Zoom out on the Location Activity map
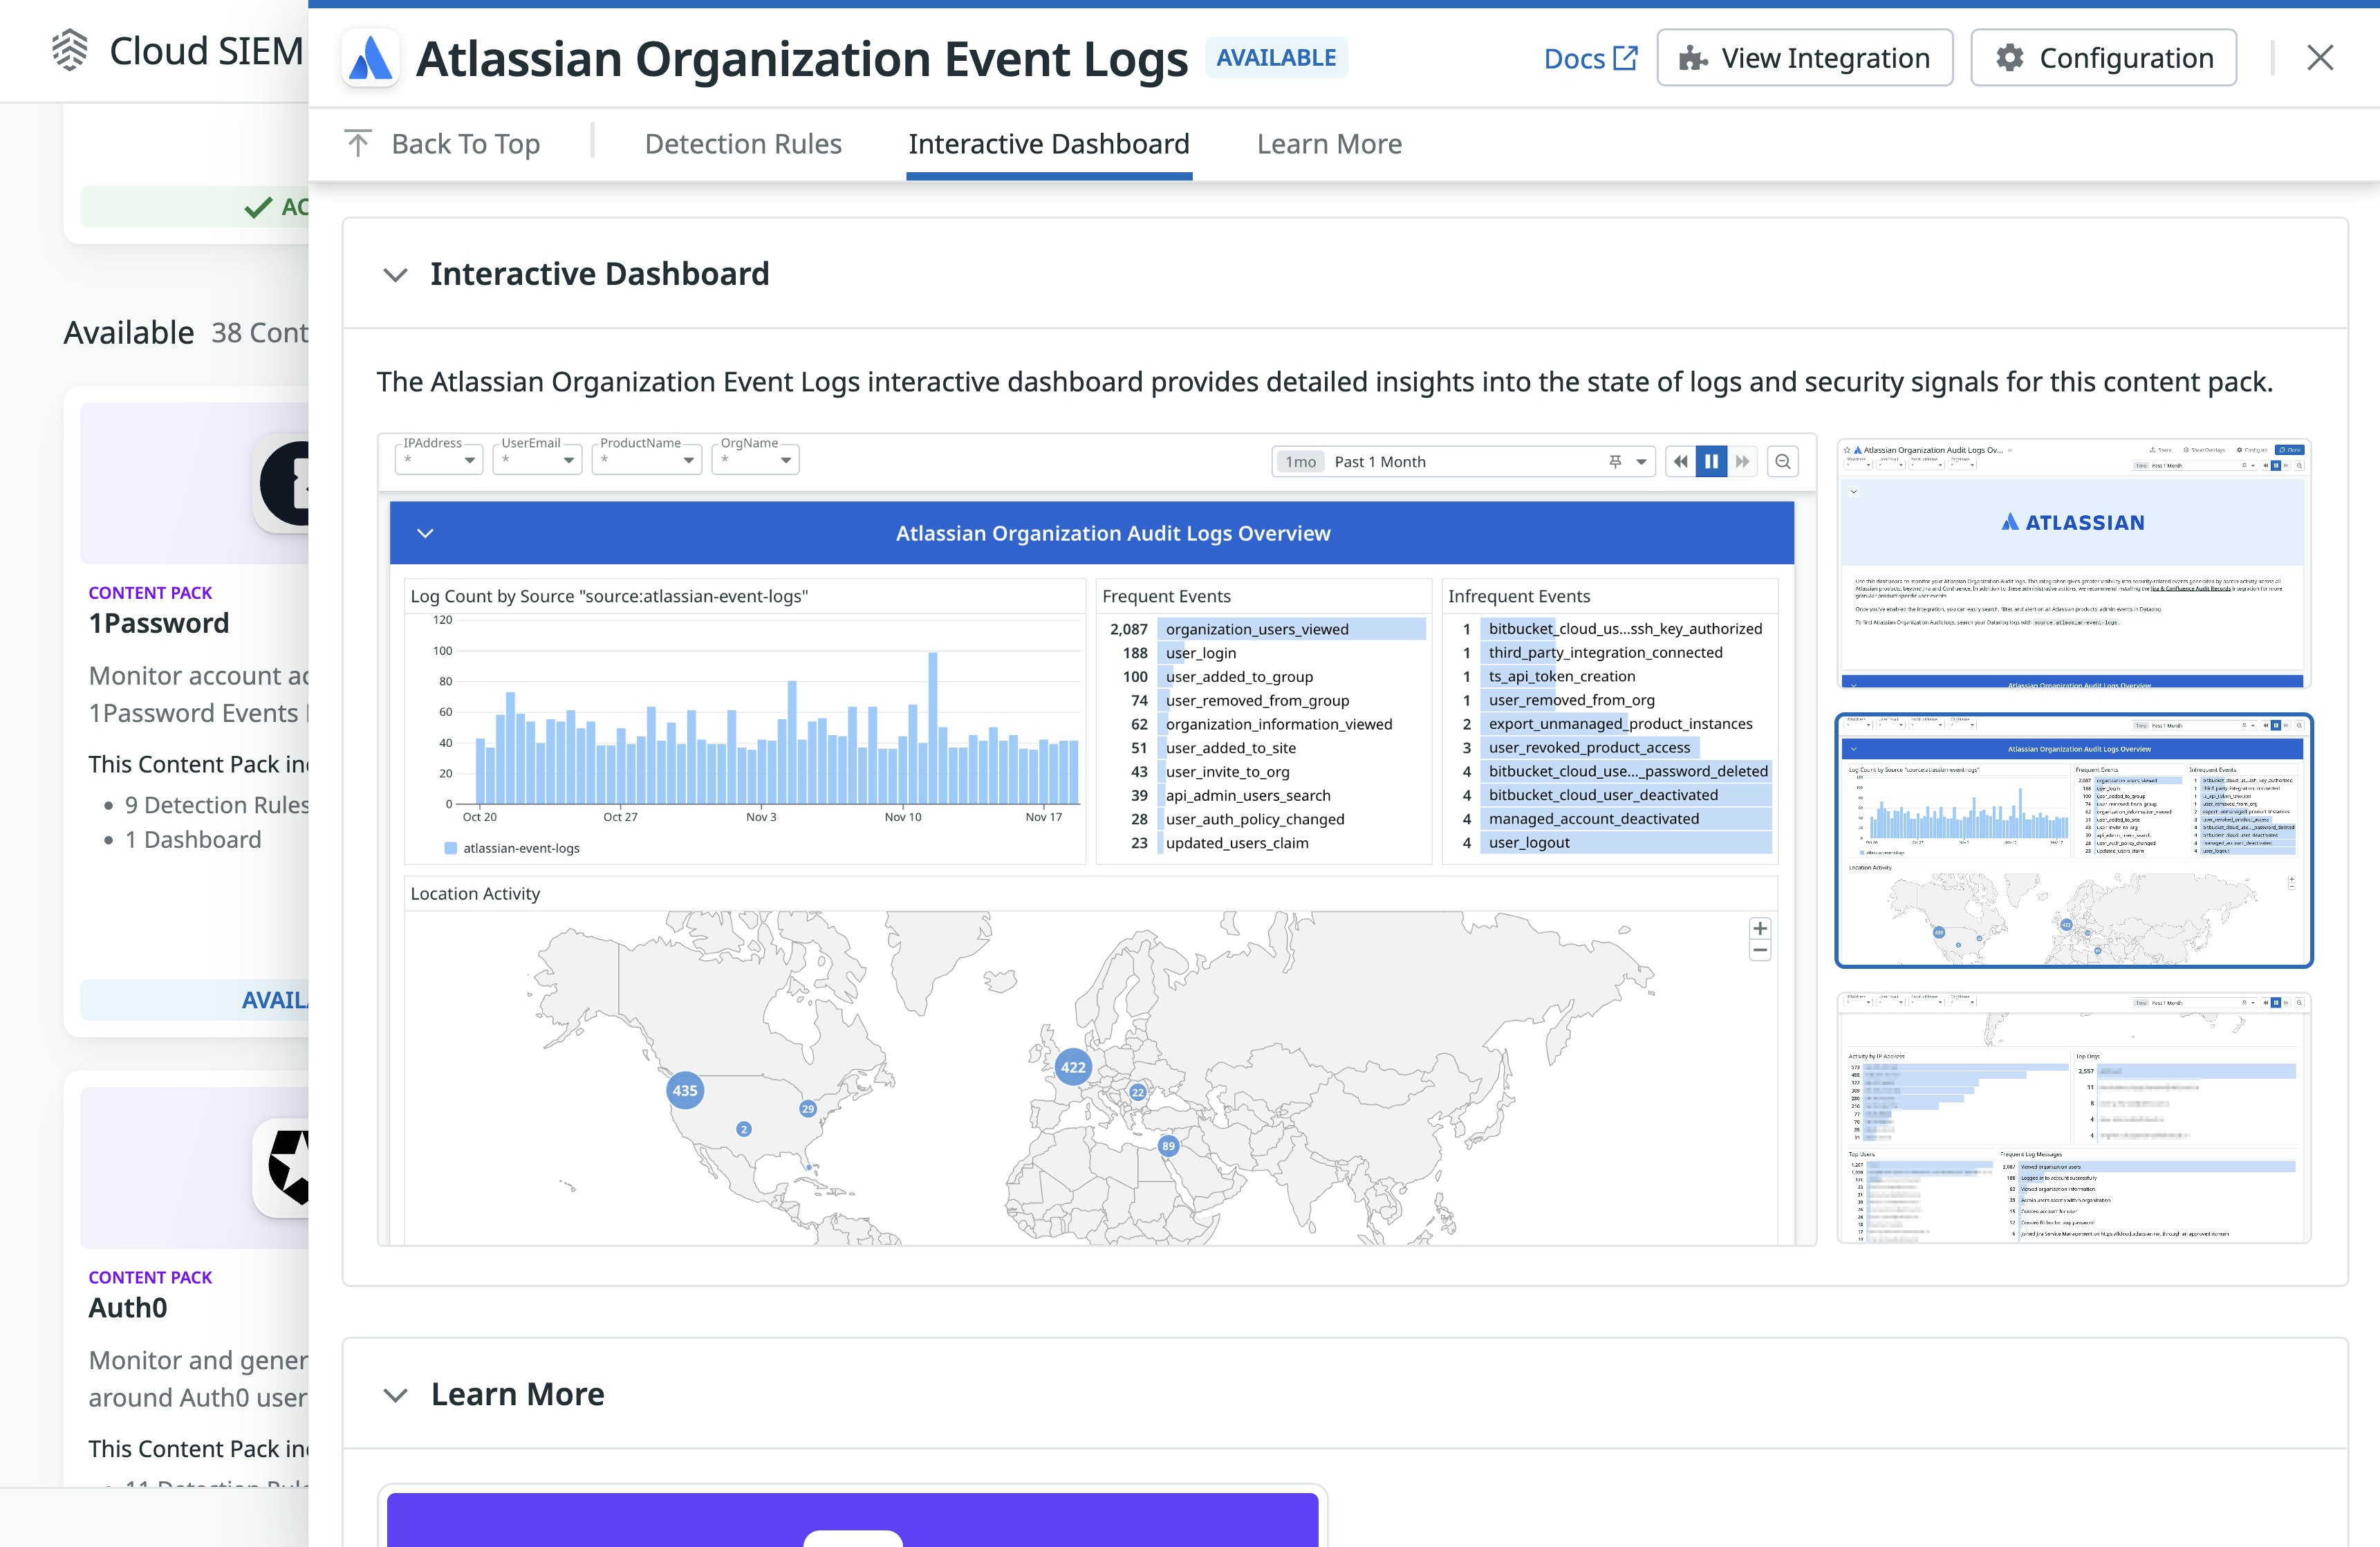 coord(1760,950)
